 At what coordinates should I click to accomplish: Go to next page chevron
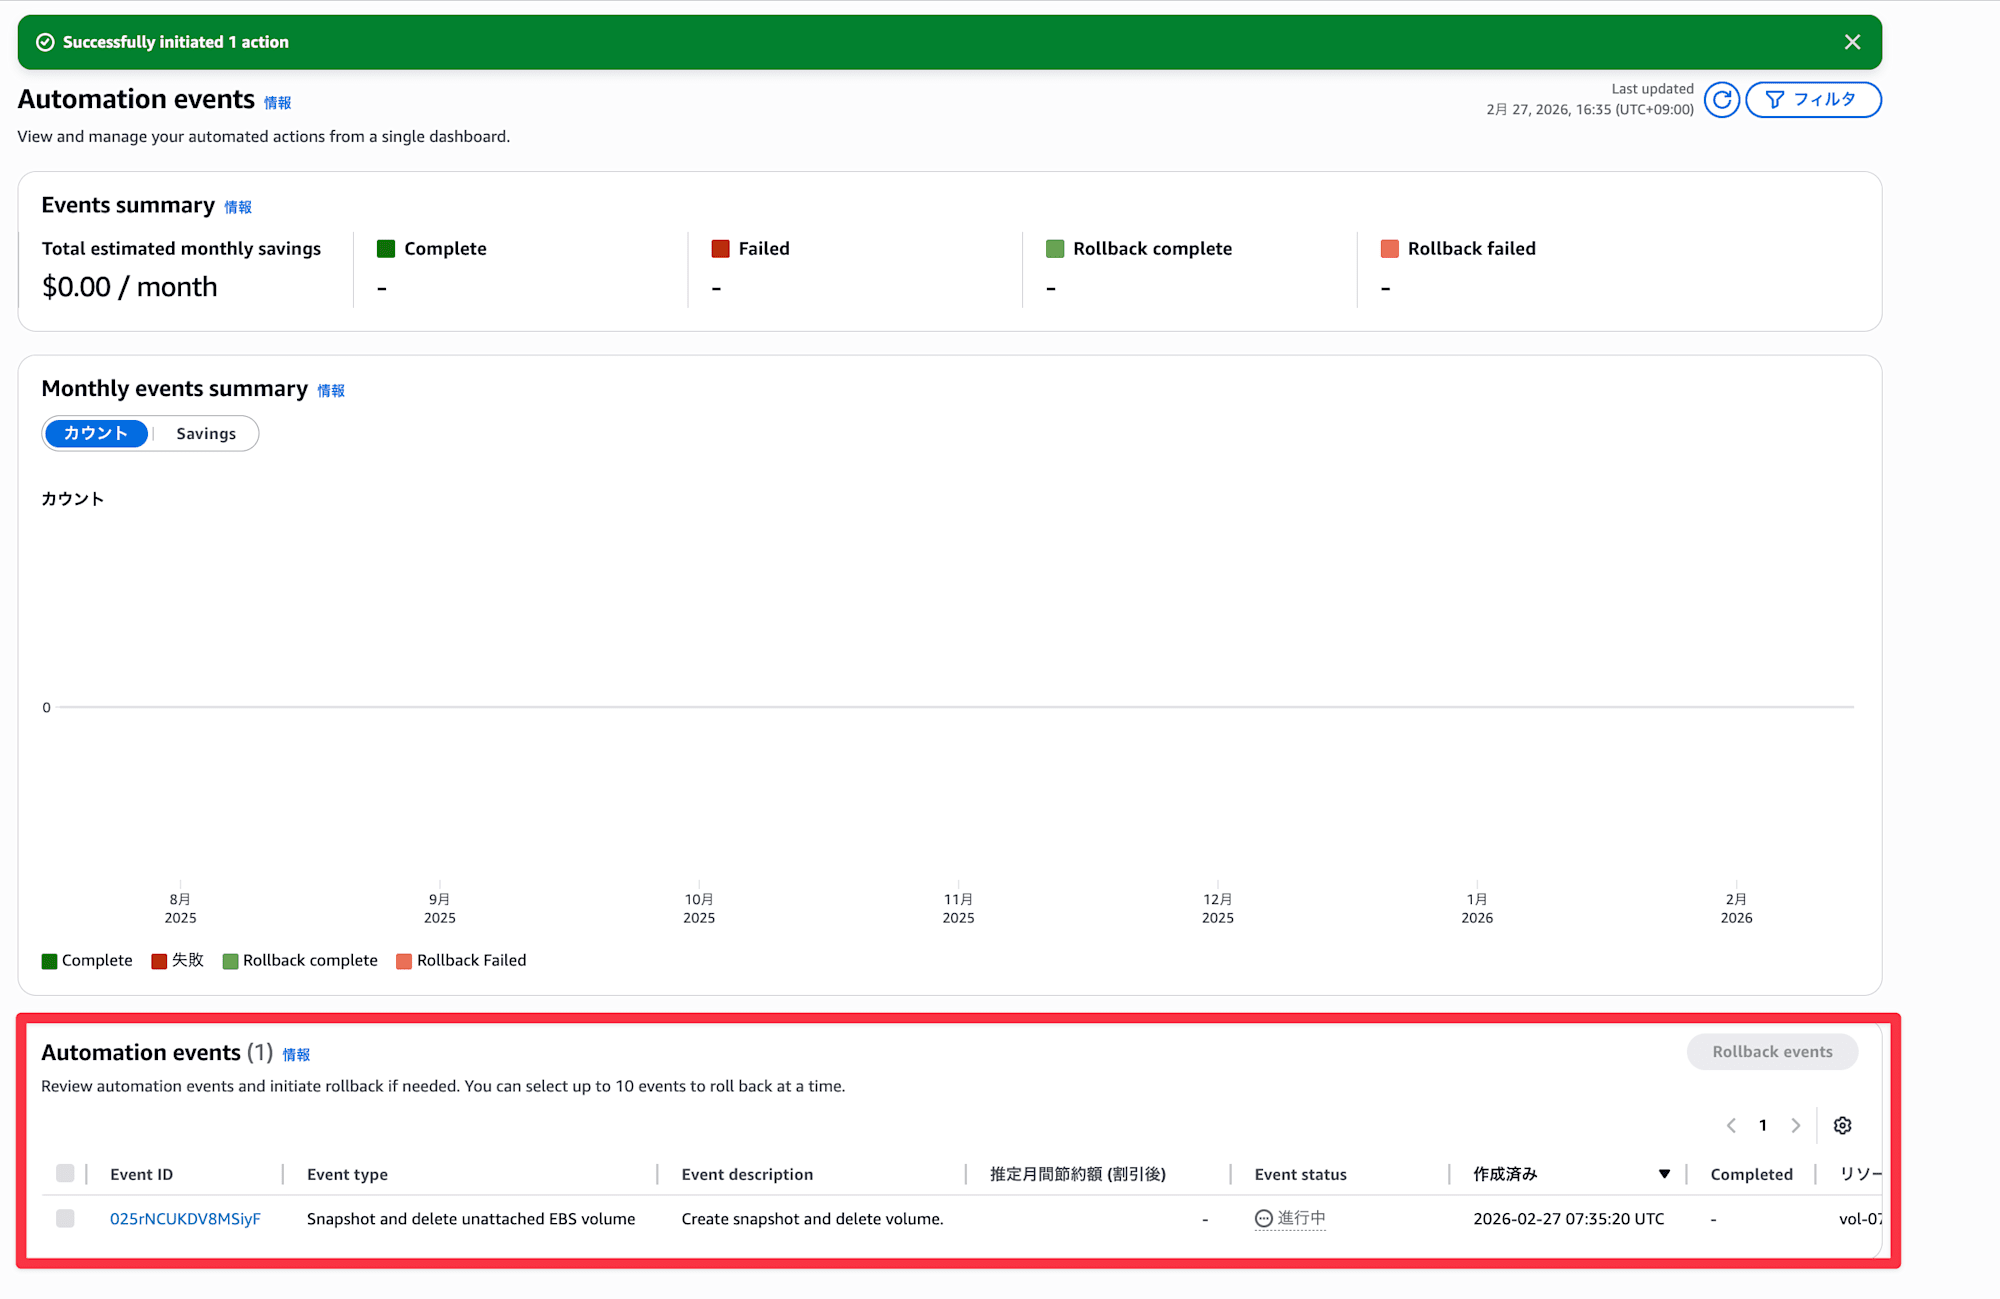tap(1796, 1126)
